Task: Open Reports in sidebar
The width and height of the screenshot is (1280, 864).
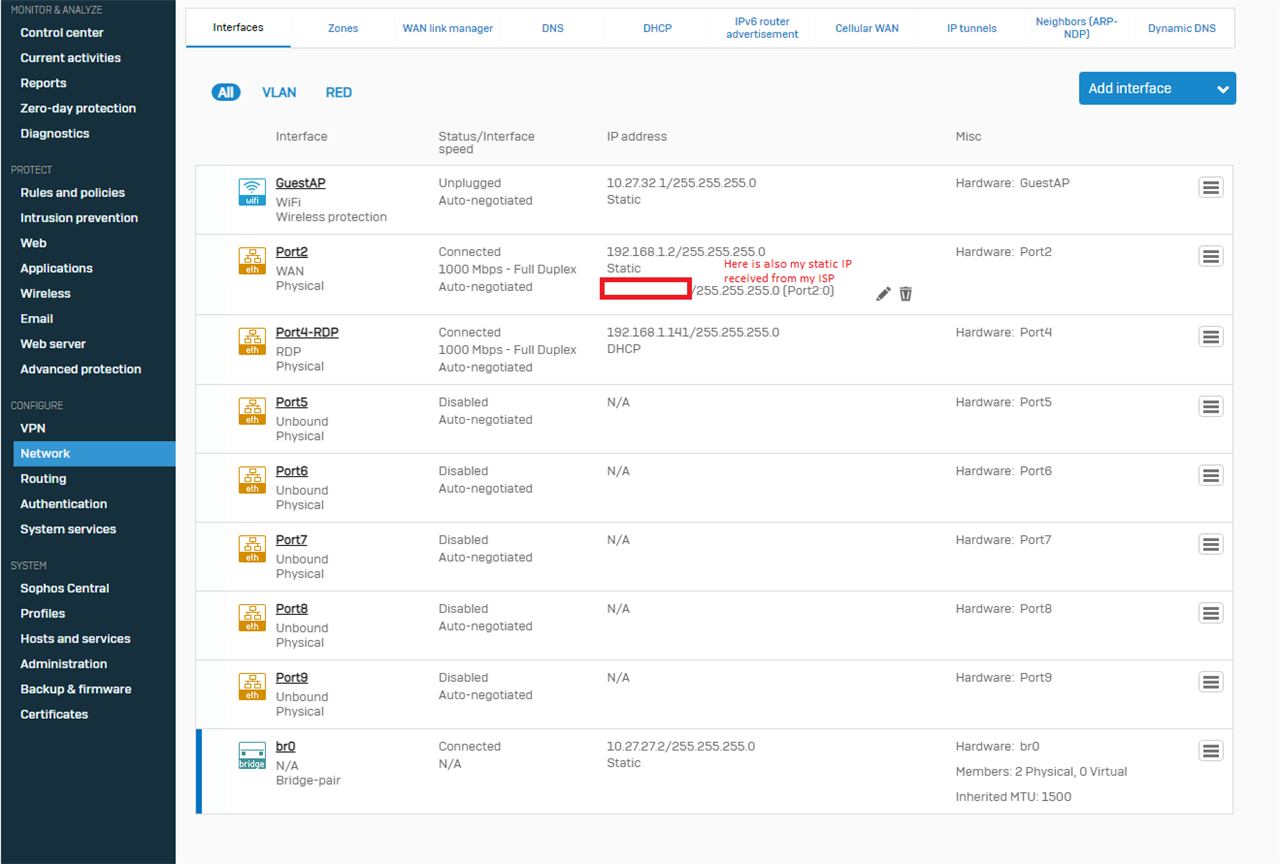Action: (43, 83)
